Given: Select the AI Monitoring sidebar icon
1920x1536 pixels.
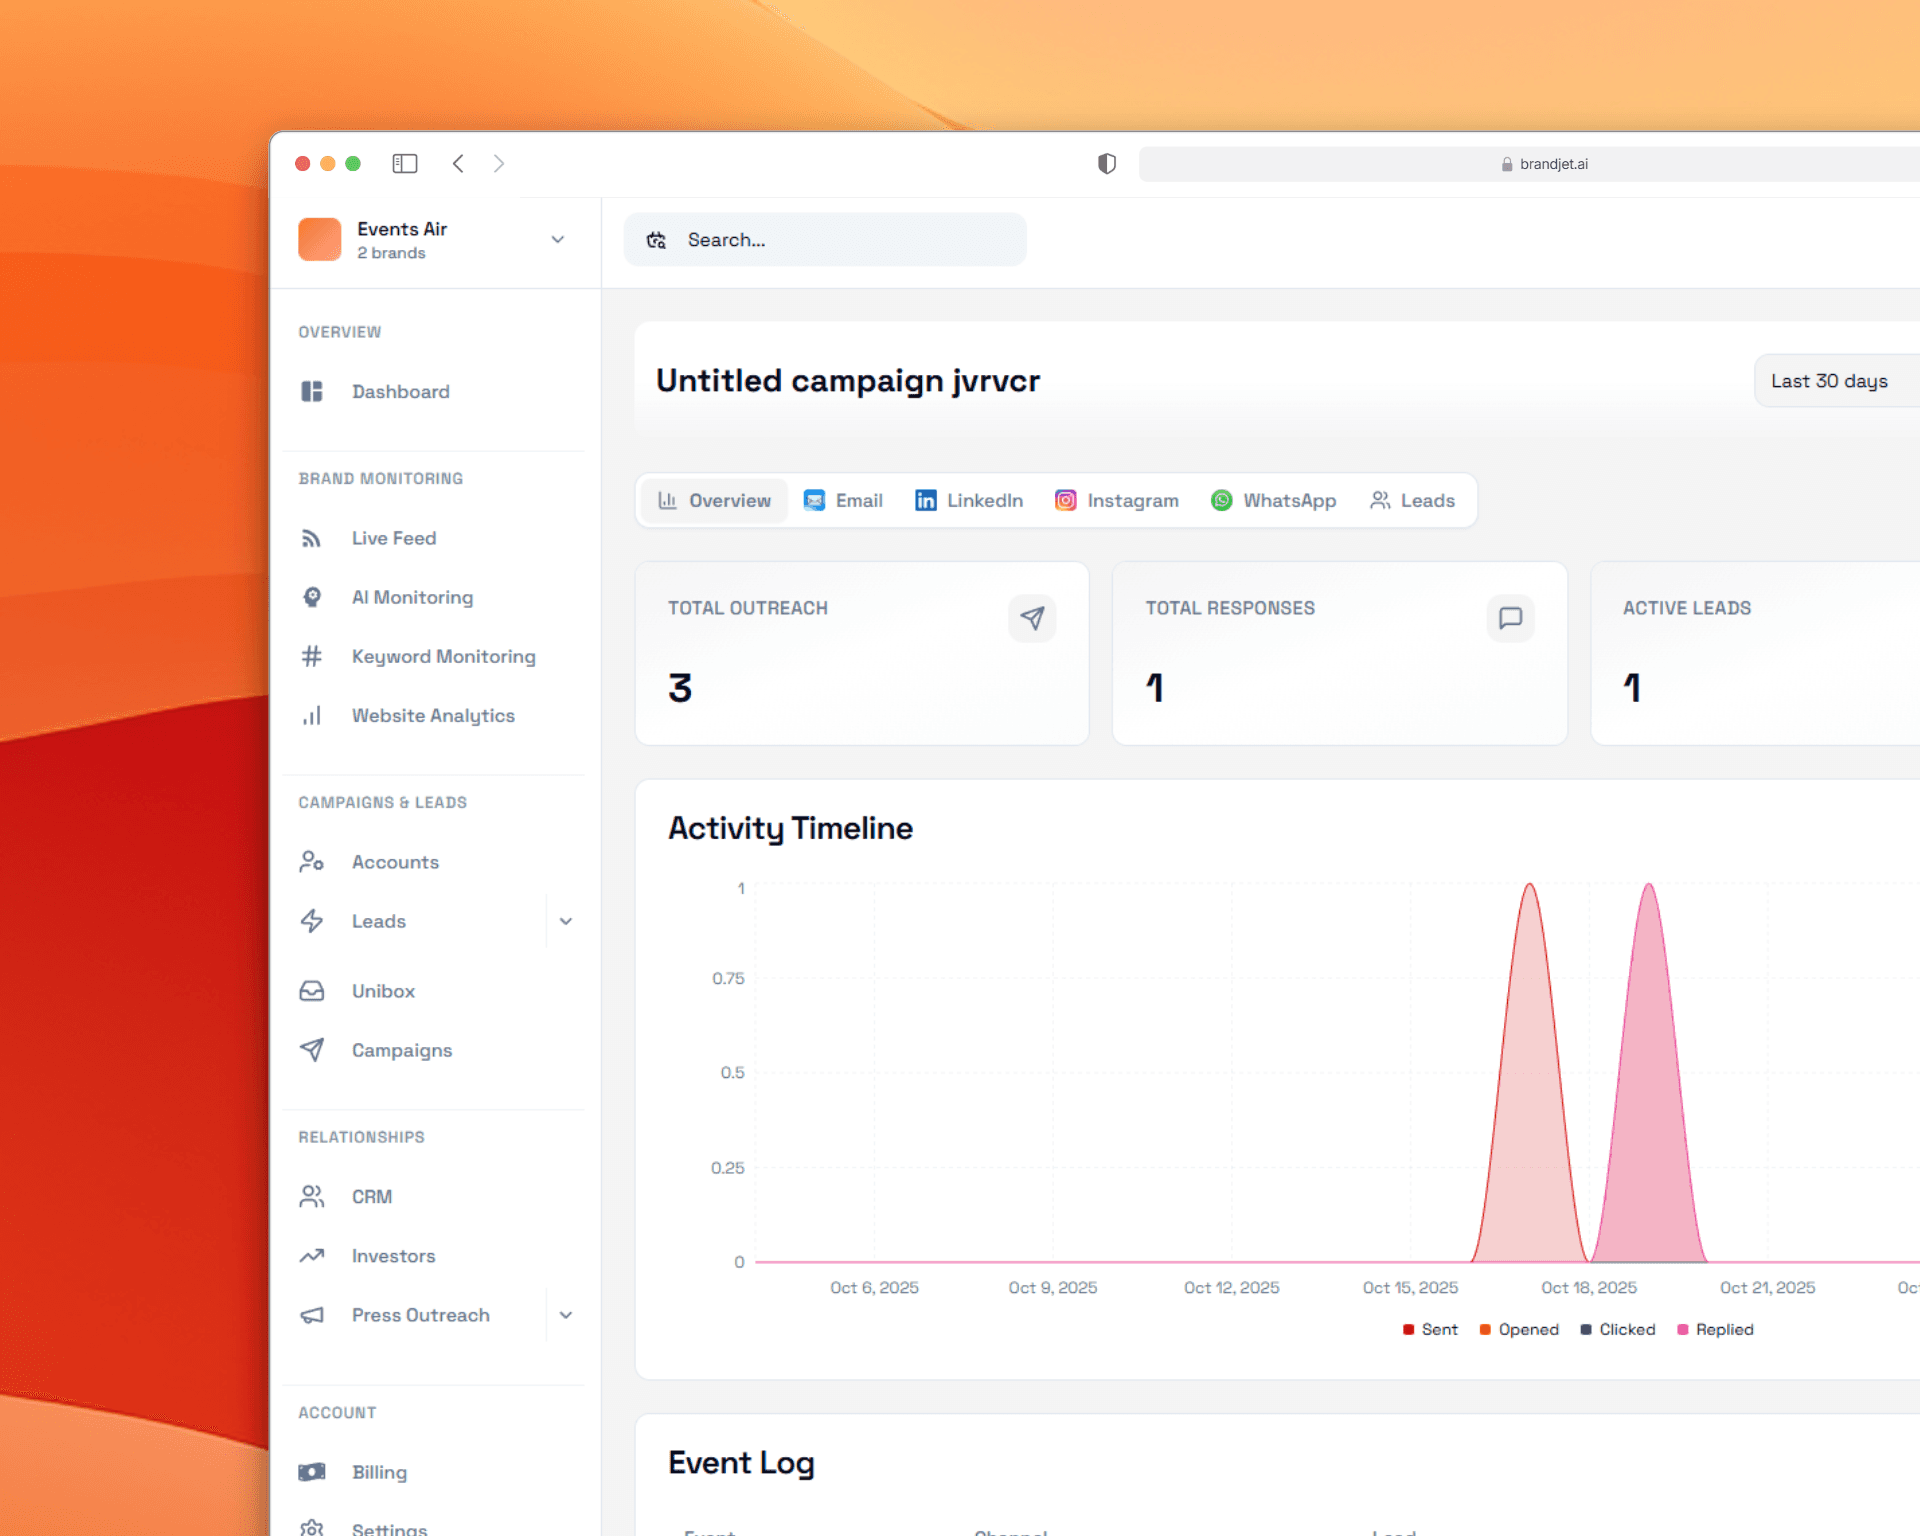Looking at the screenshot, I should click(x=312, y=597).
